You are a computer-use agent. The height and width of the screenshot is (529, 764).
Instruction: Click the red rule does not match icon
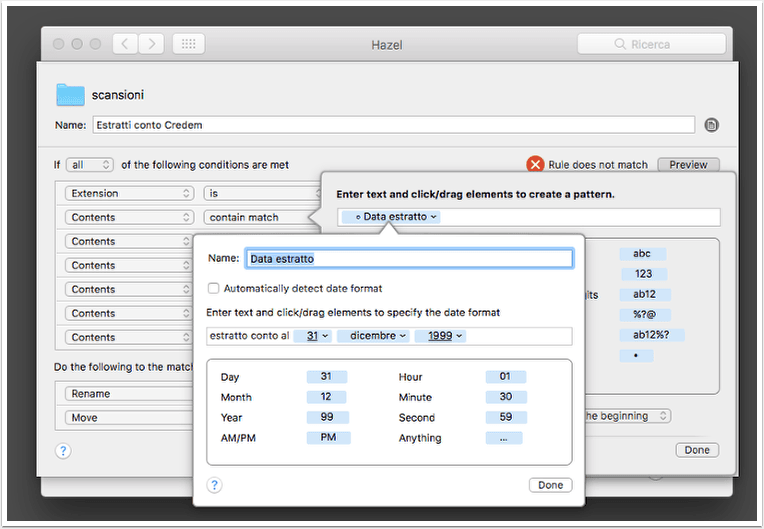click(535, 165)
